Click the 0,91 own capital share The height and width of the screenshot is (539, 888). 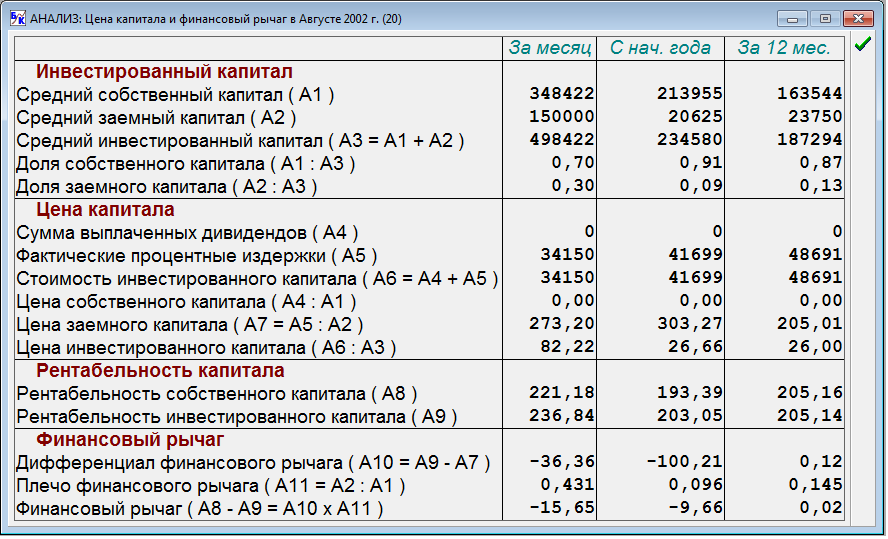click(701, 163)
